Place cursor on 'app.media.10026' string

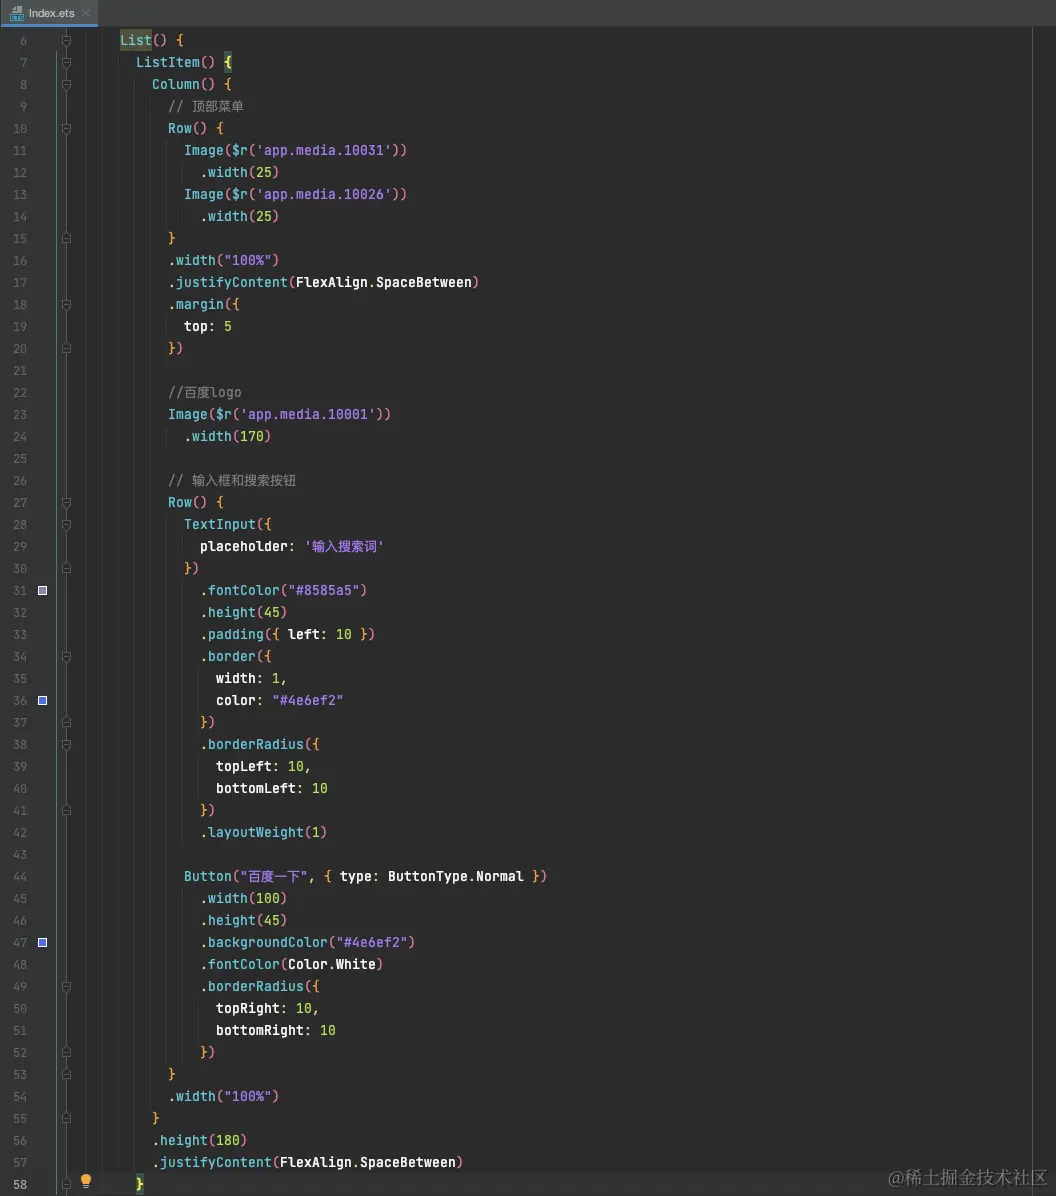coord(324,195)
